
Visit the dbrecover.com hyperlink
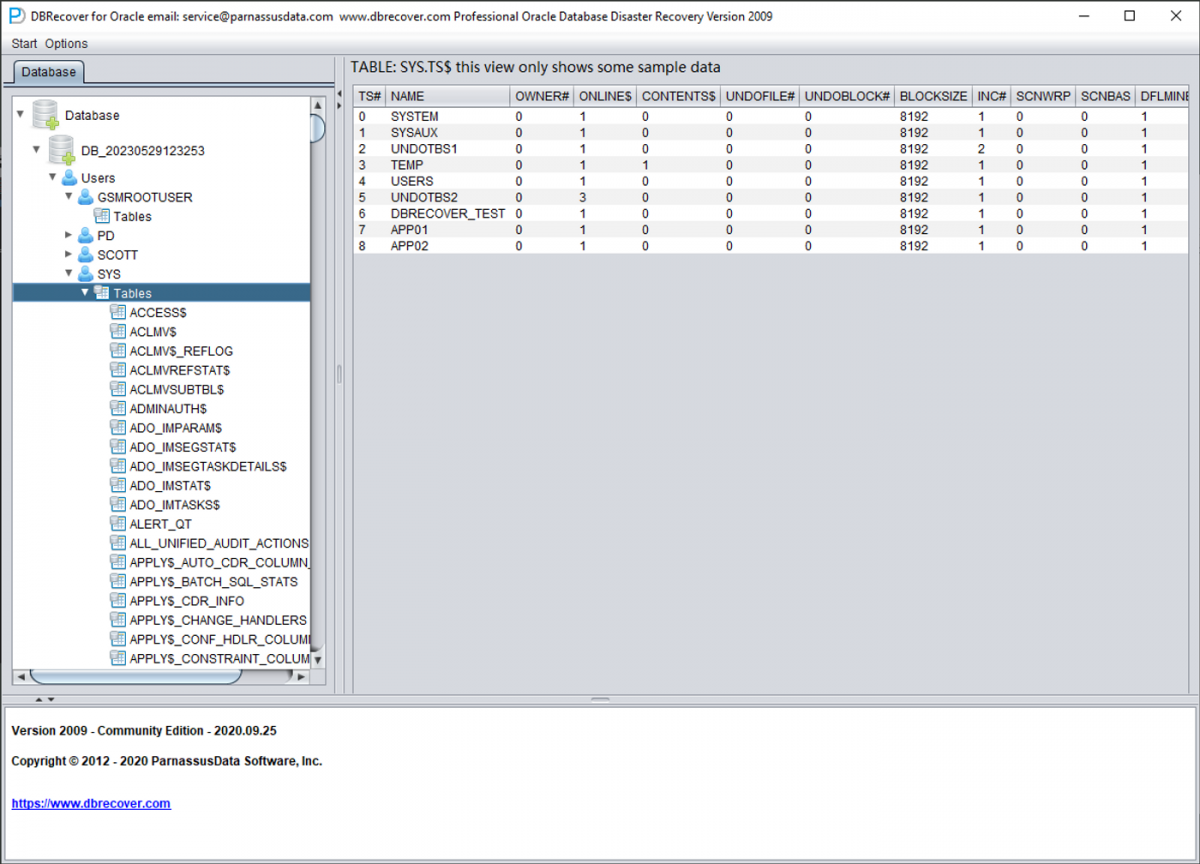91,803
